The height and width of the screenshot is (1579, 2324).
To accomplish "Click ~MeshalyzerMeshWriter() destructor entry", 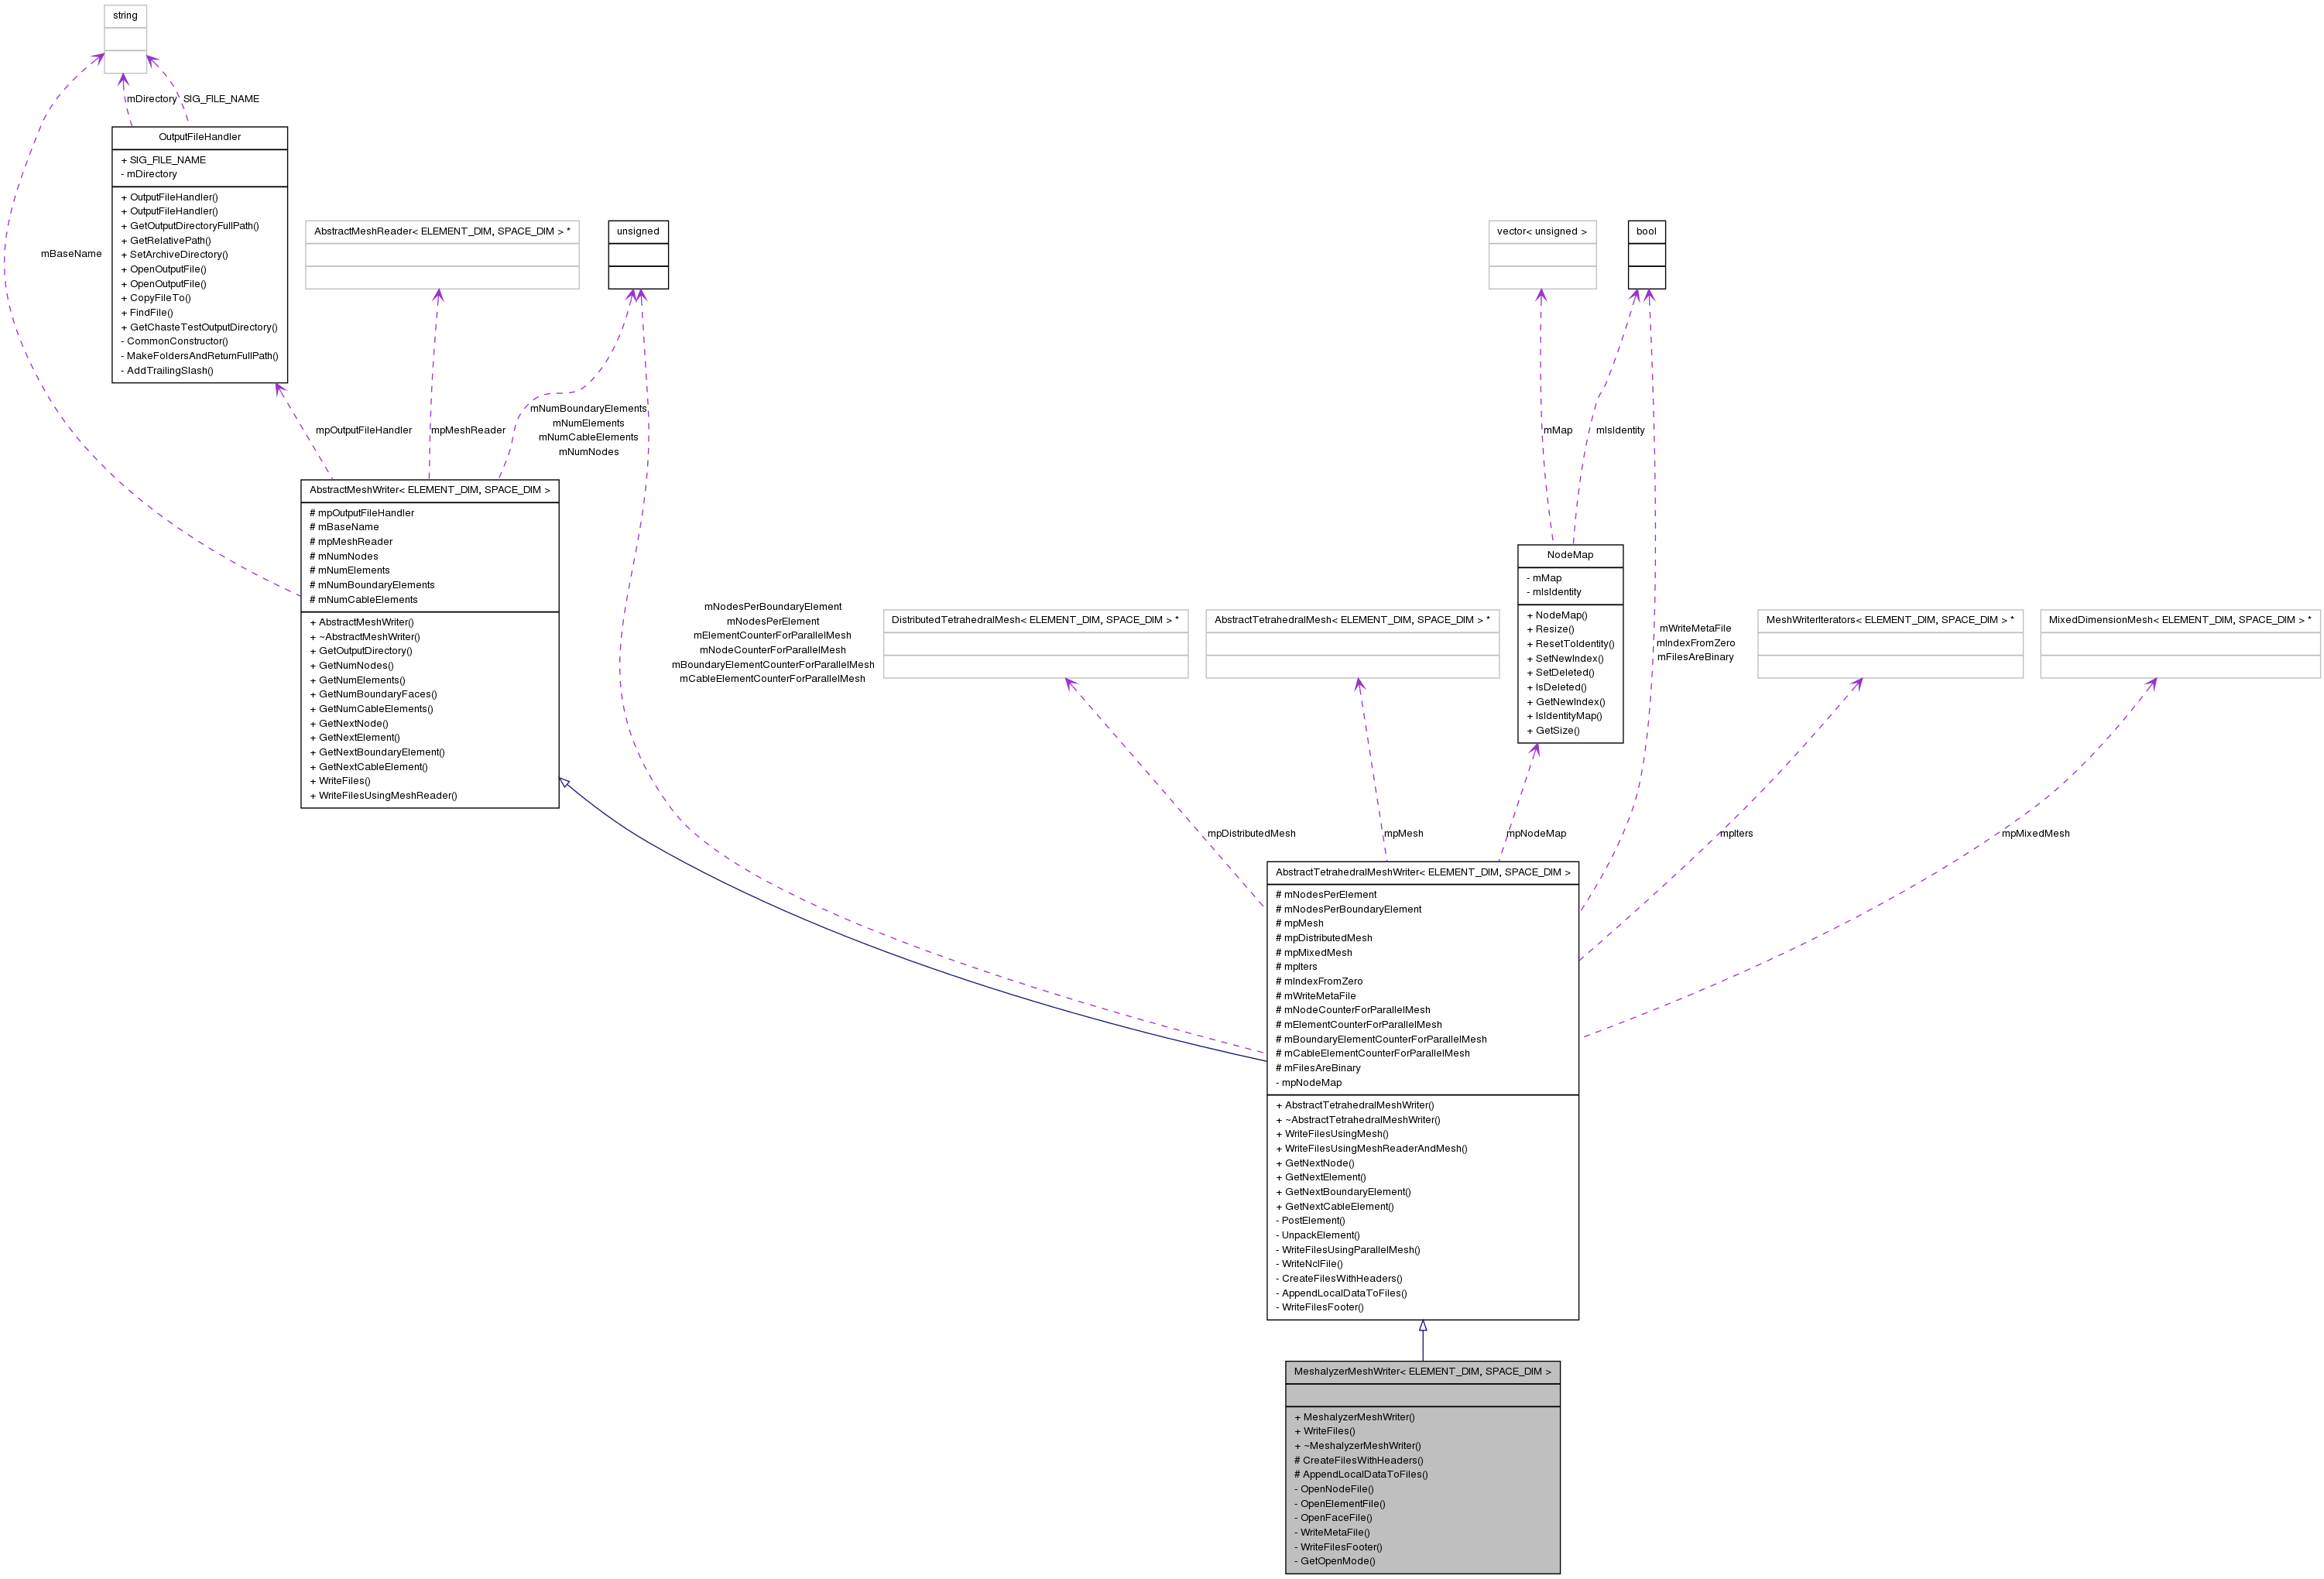I will tap(1358, 1446).
